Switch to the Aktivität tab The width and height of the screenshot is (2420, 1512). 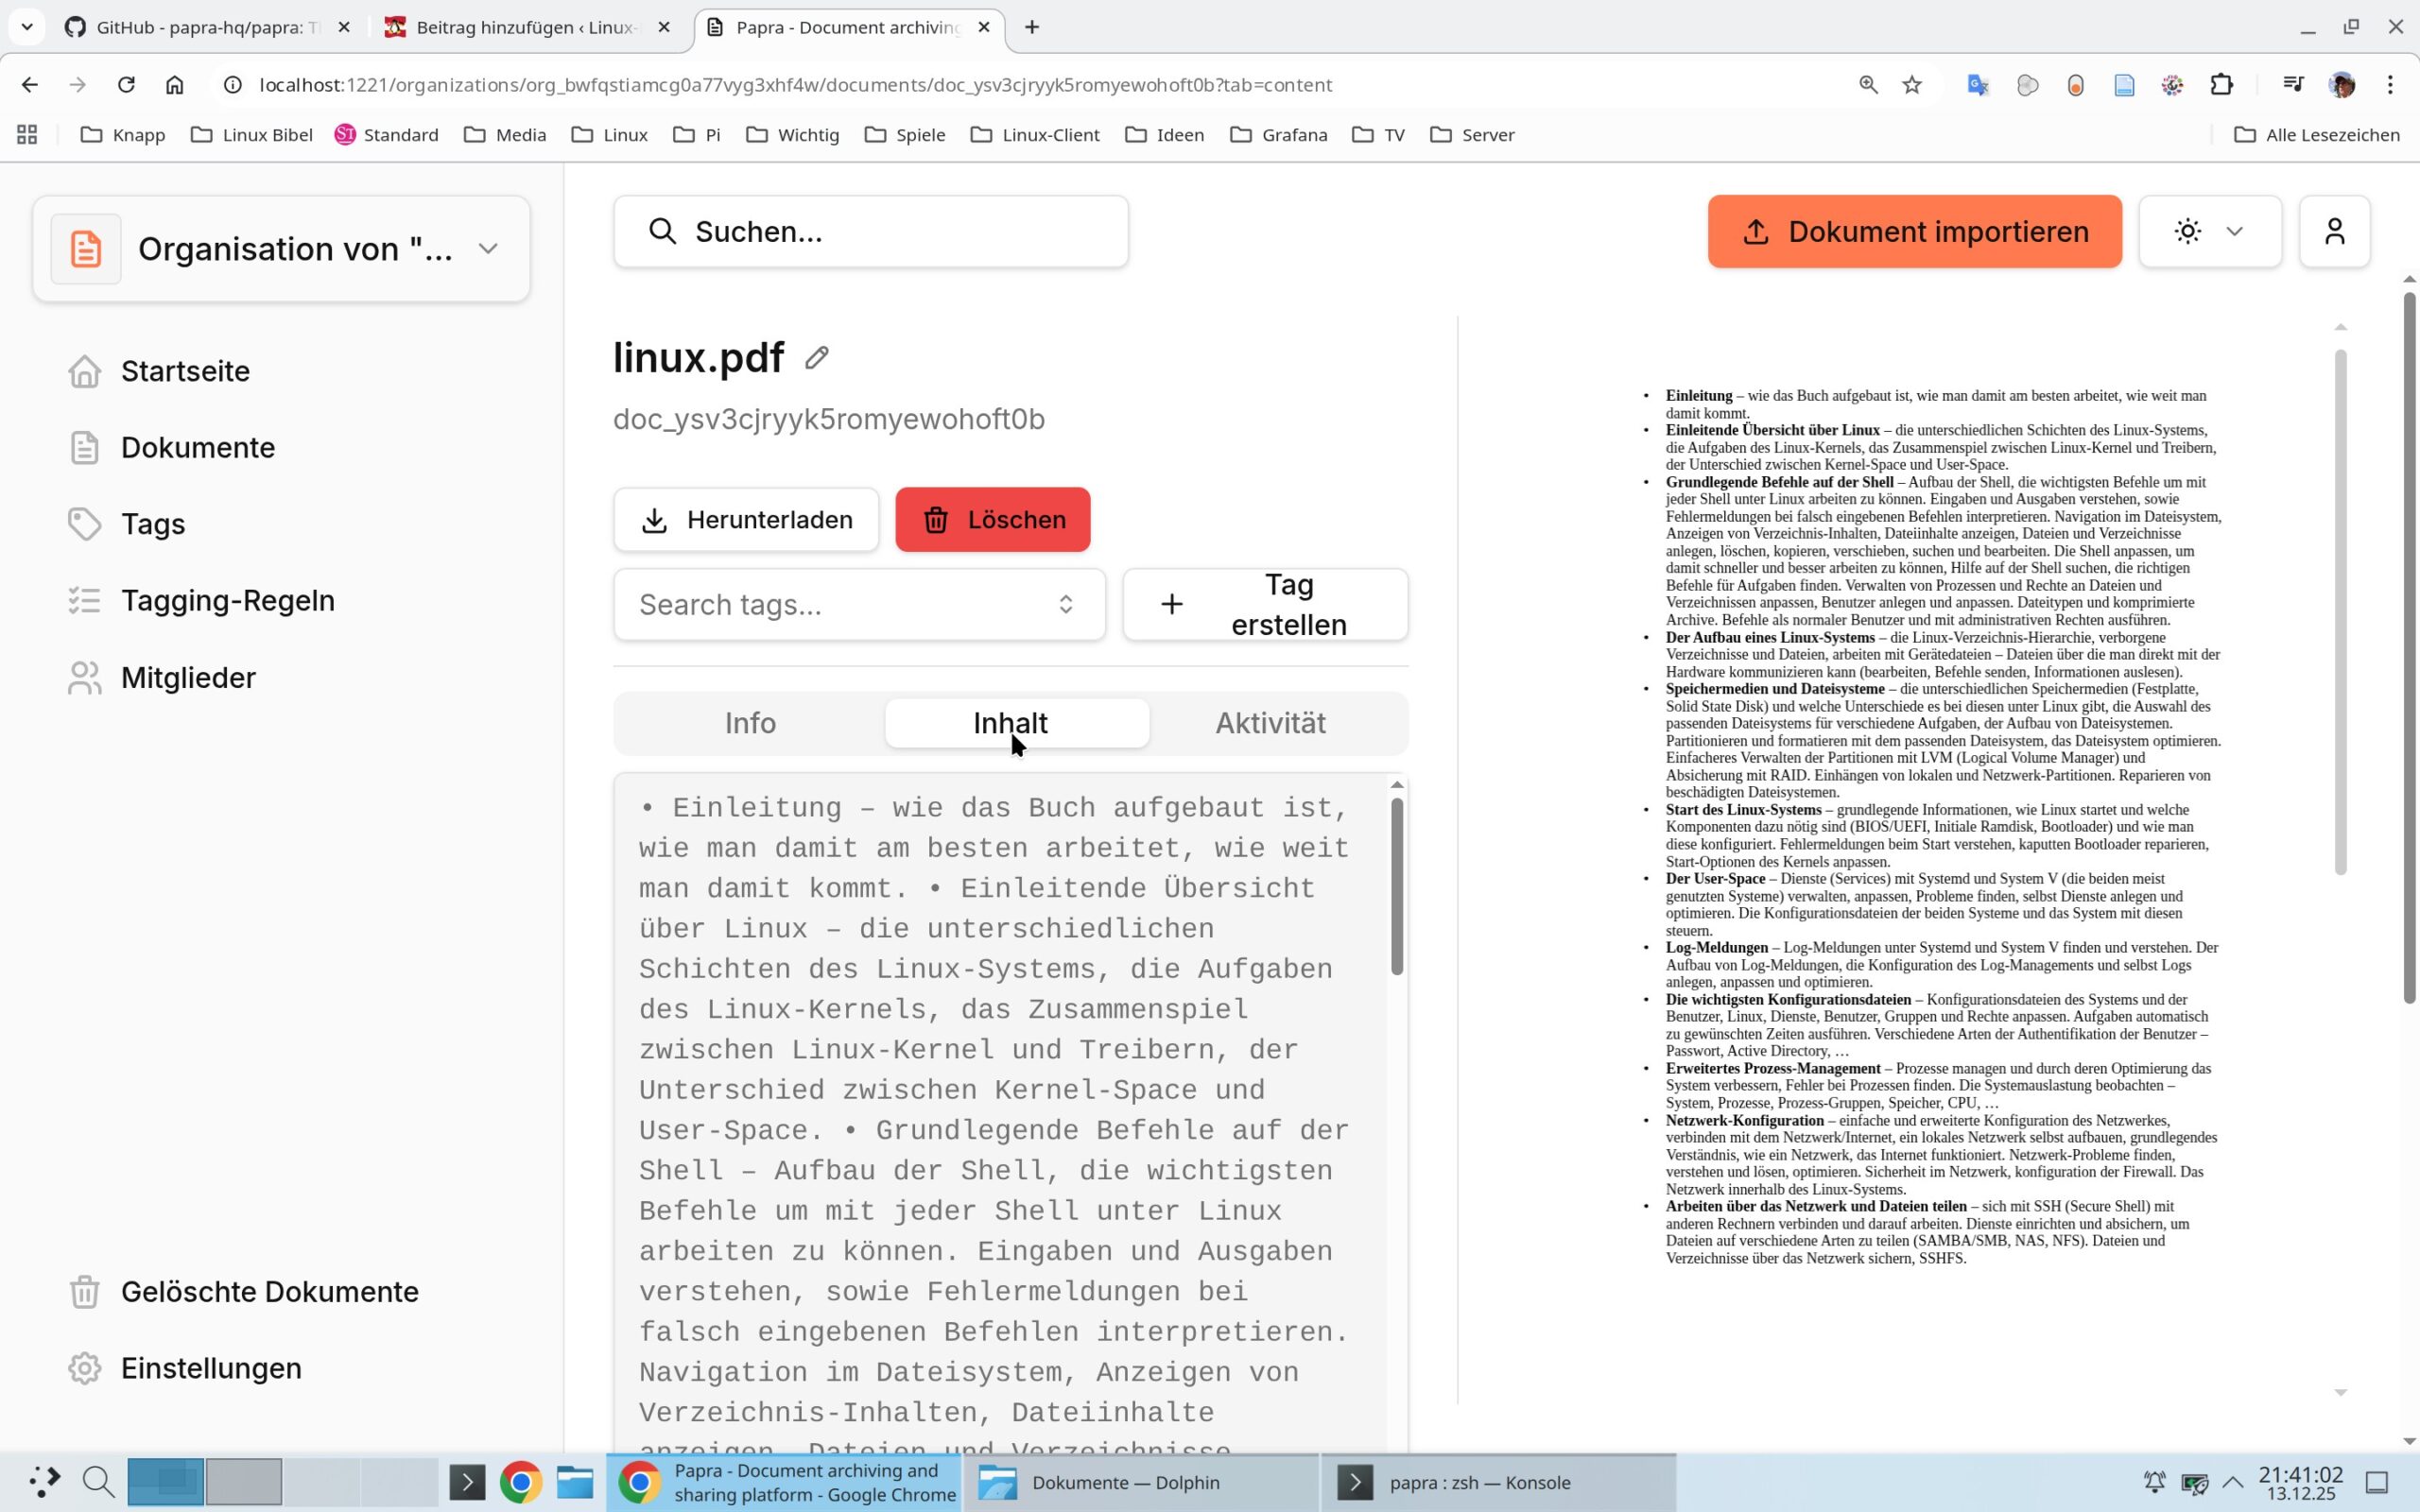pos(1270,723)
